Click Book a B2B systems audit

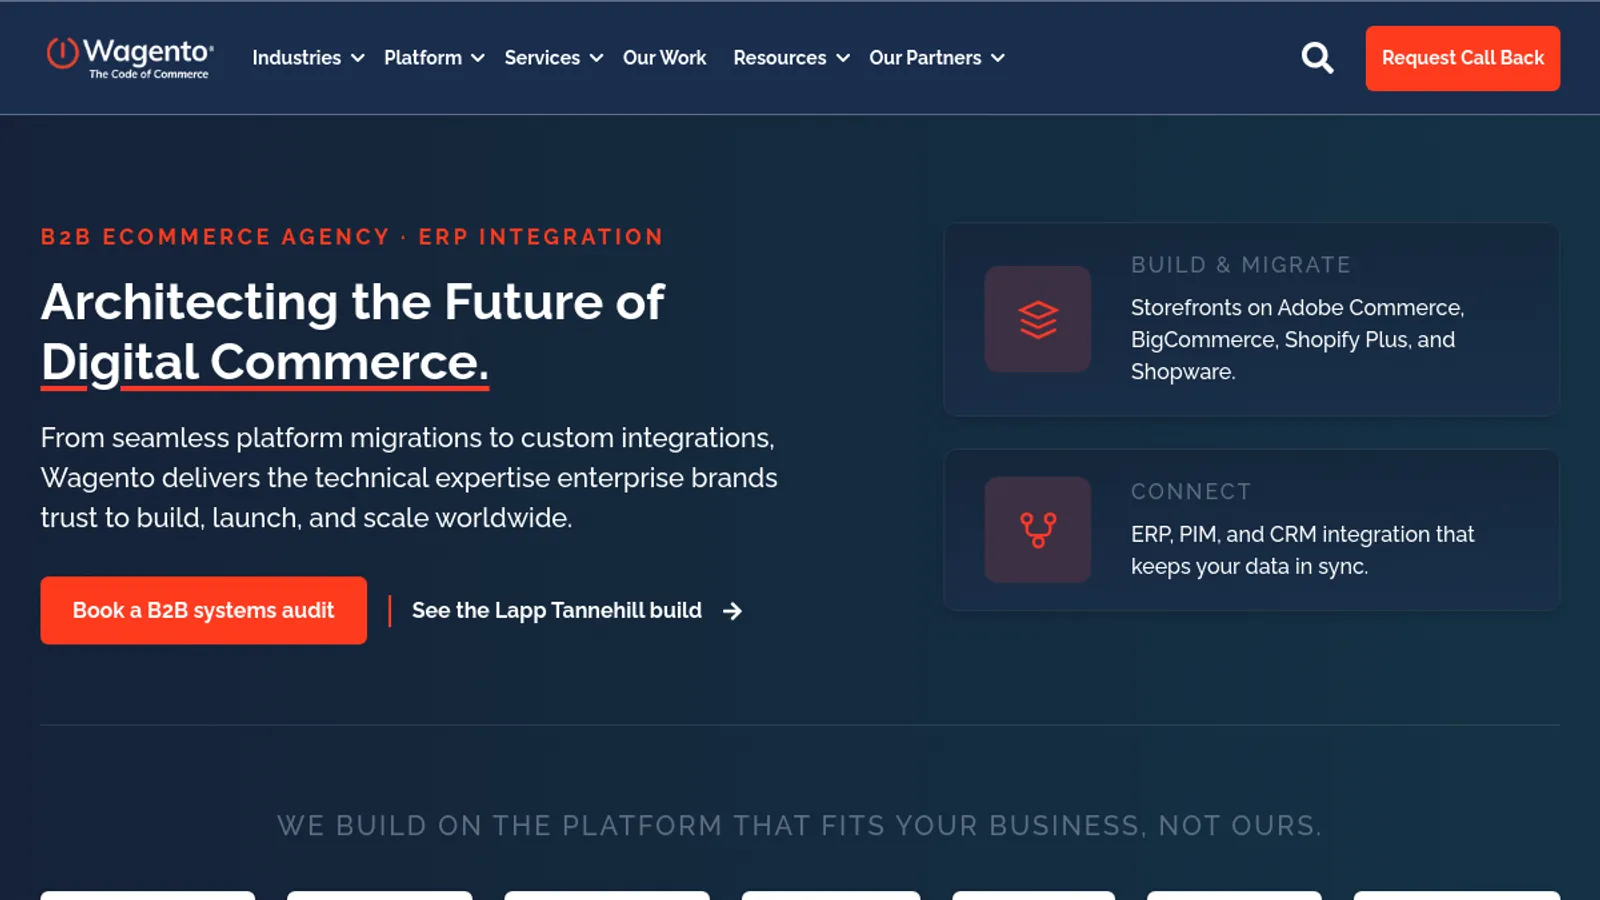[204, 610]
